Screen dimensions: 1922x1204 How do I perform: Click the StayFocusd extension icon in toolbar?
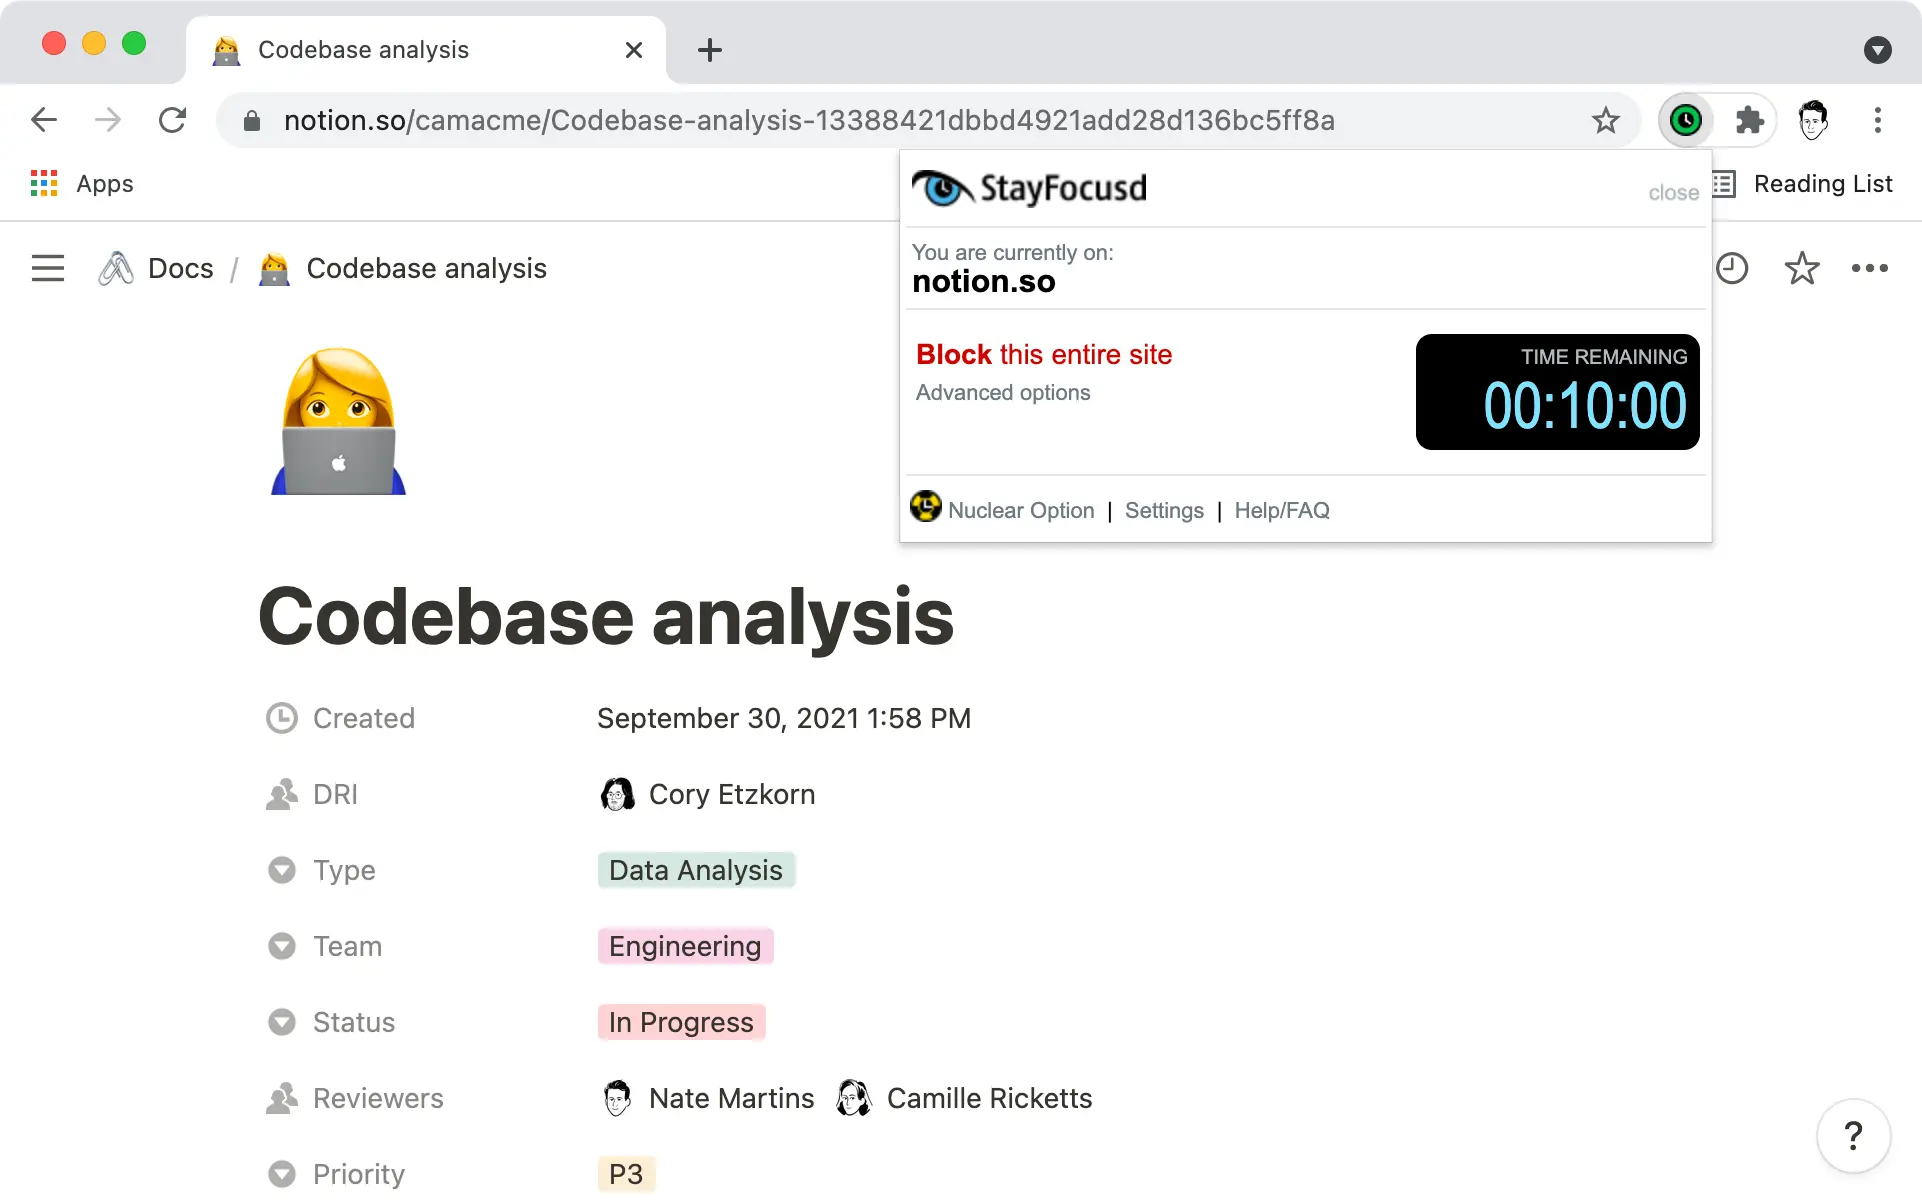pyautogui.click(x=1686, y=121)
